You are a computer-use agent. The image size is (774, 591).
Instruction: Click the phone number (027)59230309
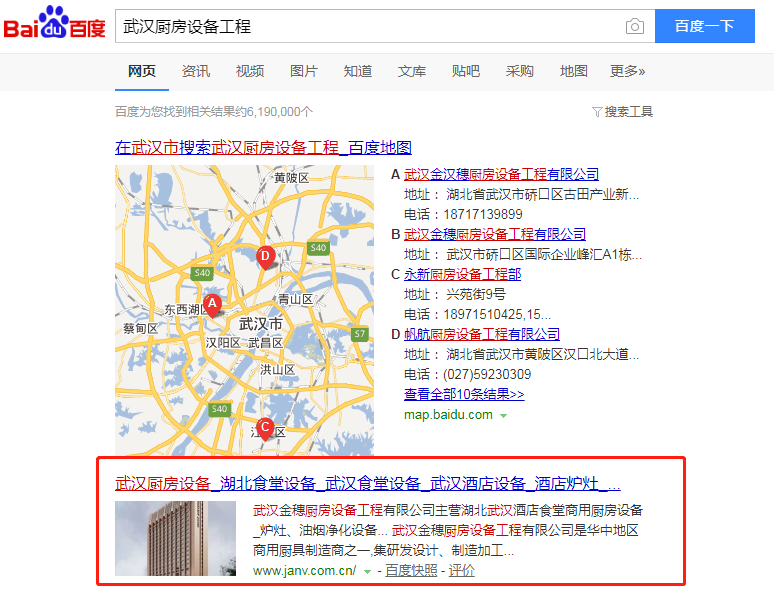coord(487,374)
